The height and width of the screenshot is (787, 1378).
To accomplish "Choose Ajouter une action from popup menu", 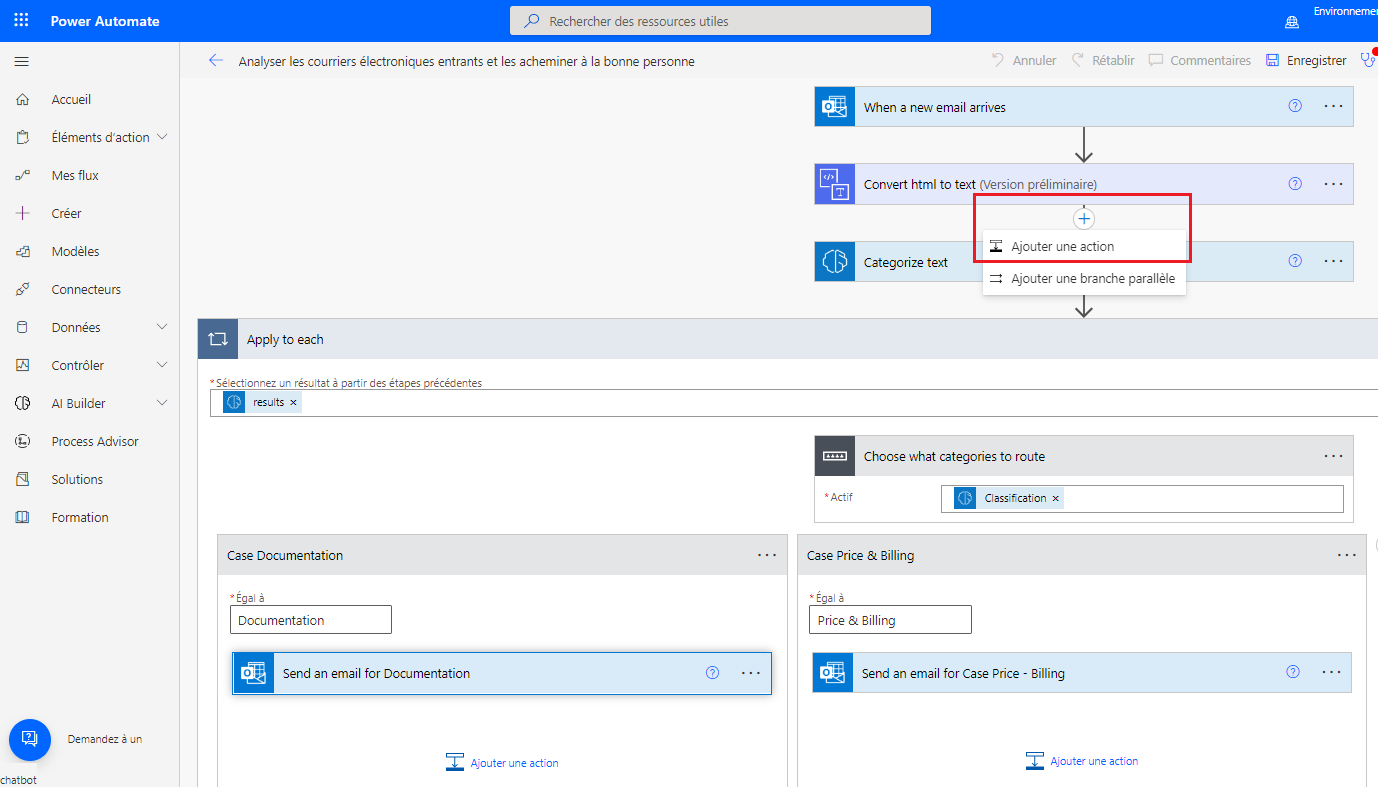I will tap(1084, 246).
